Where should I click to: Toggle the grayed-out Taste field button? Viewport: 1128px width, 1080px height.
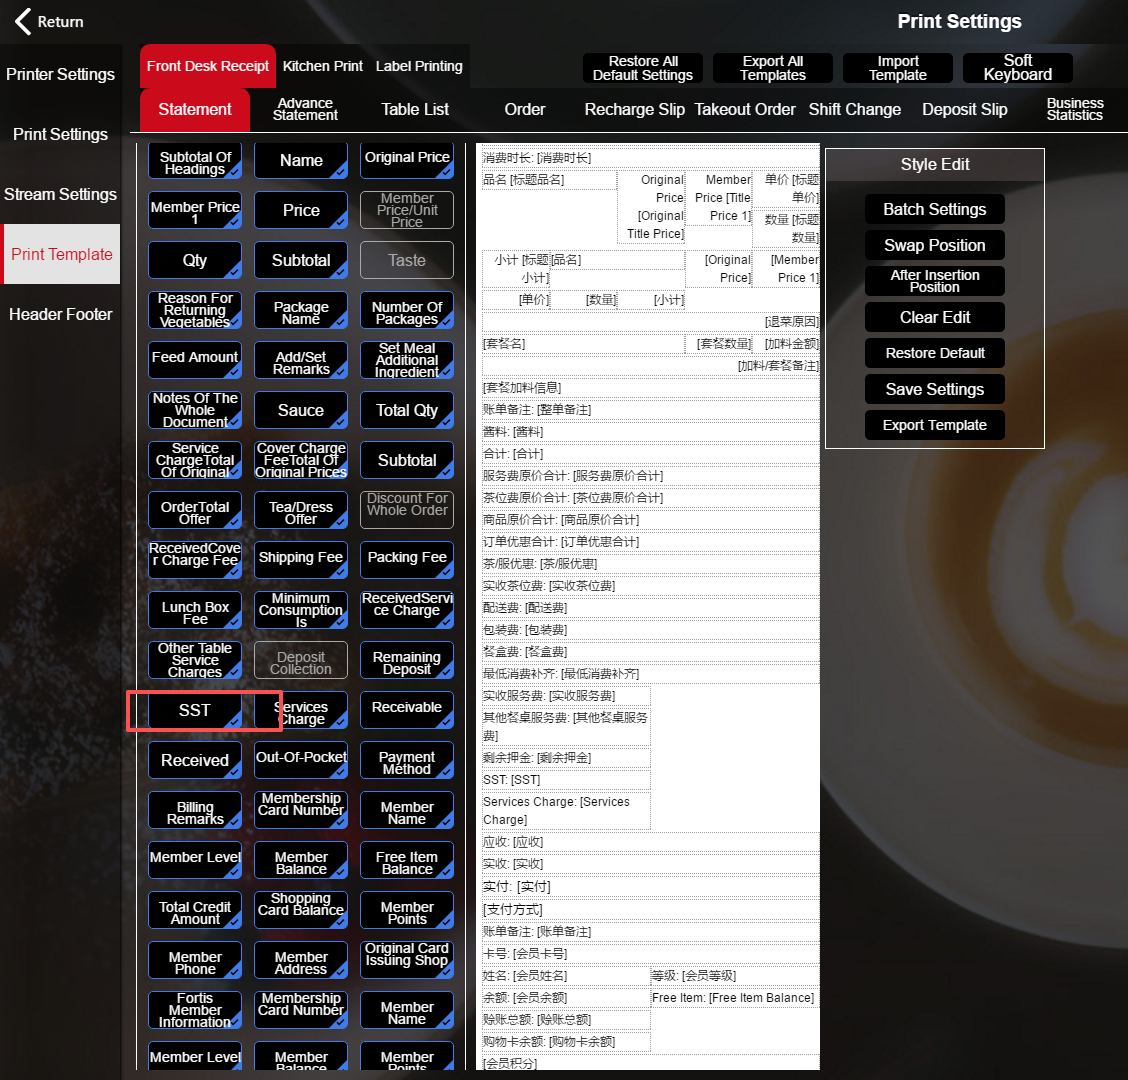pos(407,260)
